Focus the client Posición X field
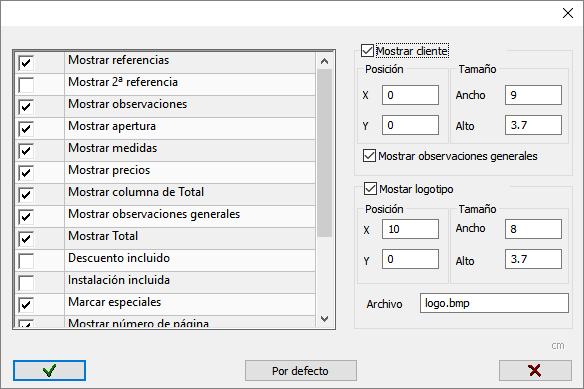 point(410,95)
